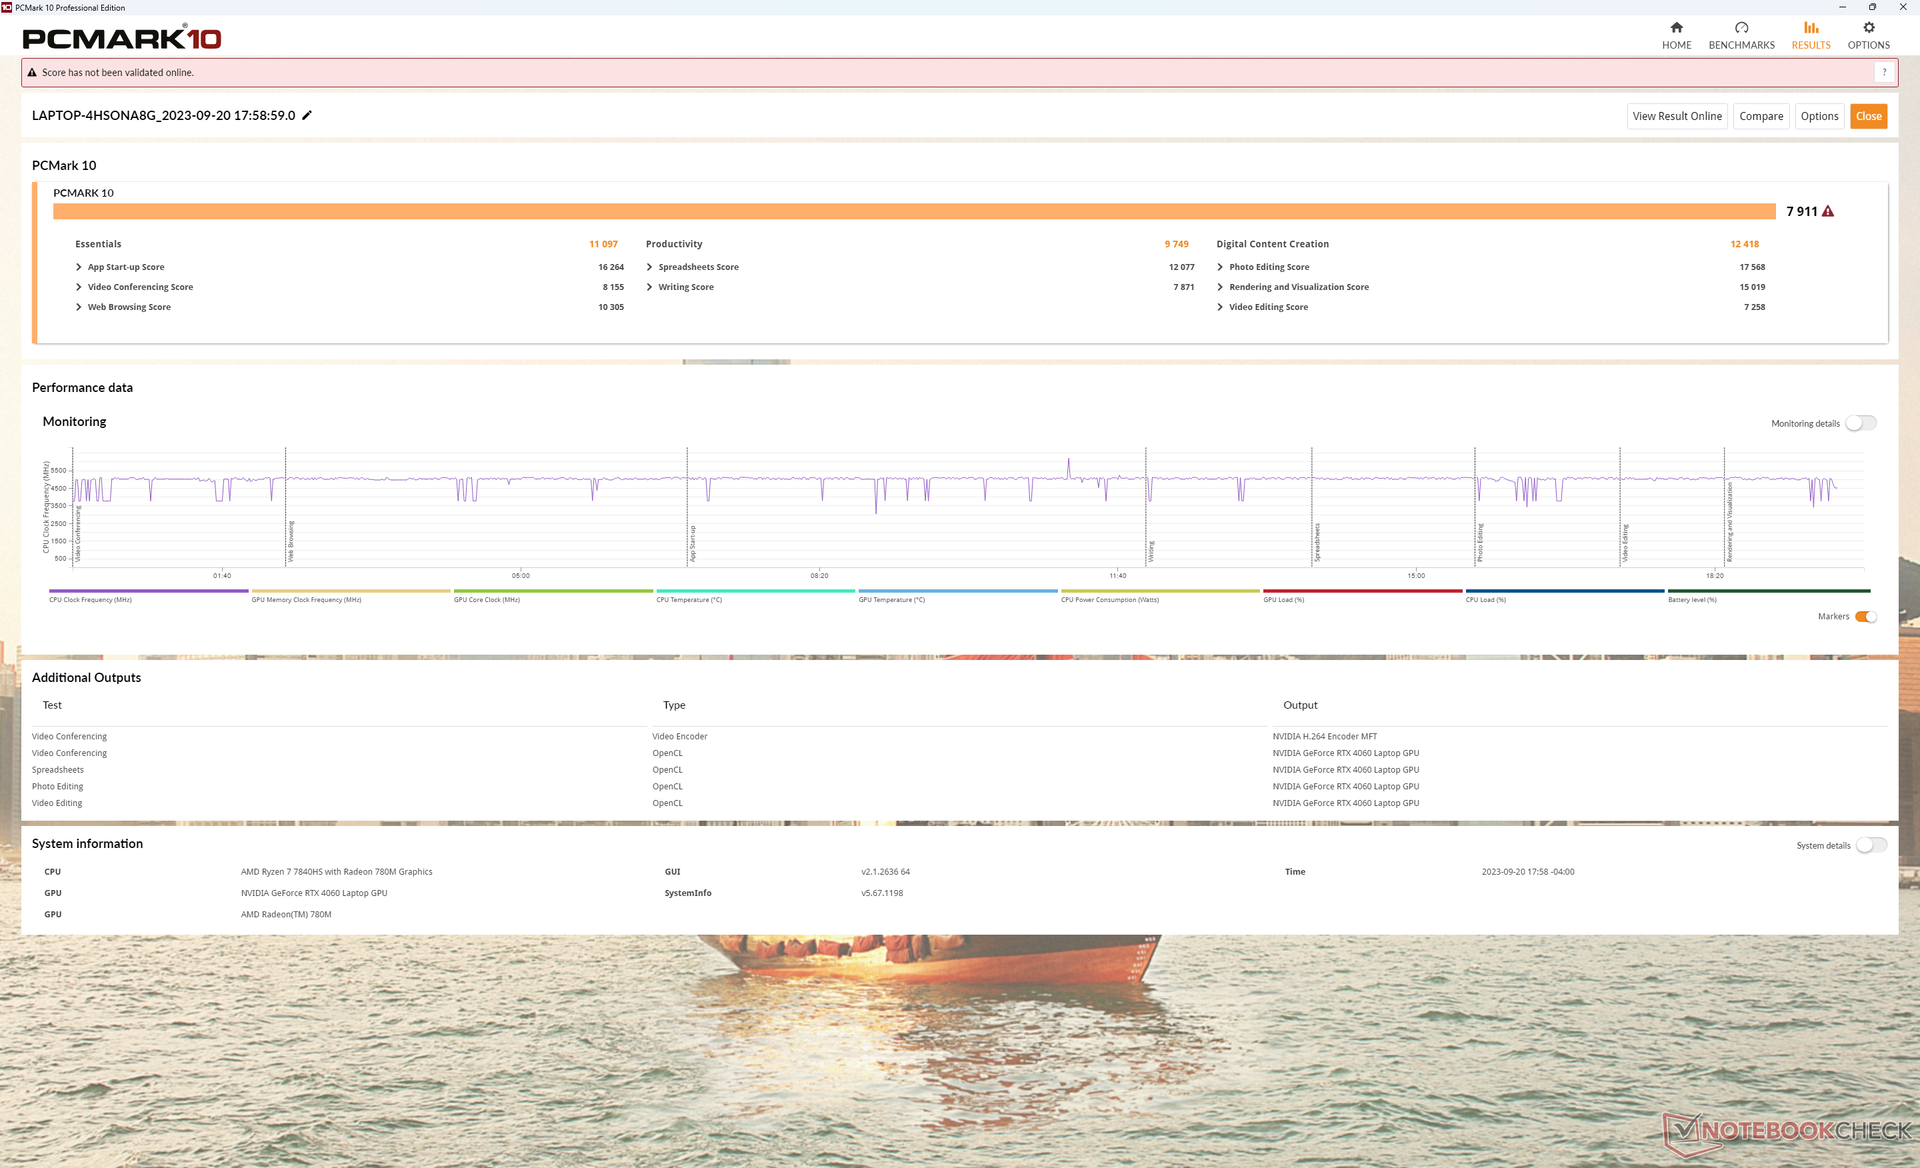Expand Video Conferencing Score row

click(x=79, y=287)
